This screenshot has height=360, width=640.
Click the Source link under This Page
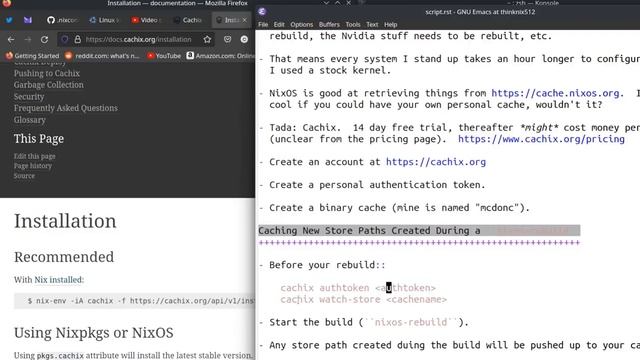point(24,176)
